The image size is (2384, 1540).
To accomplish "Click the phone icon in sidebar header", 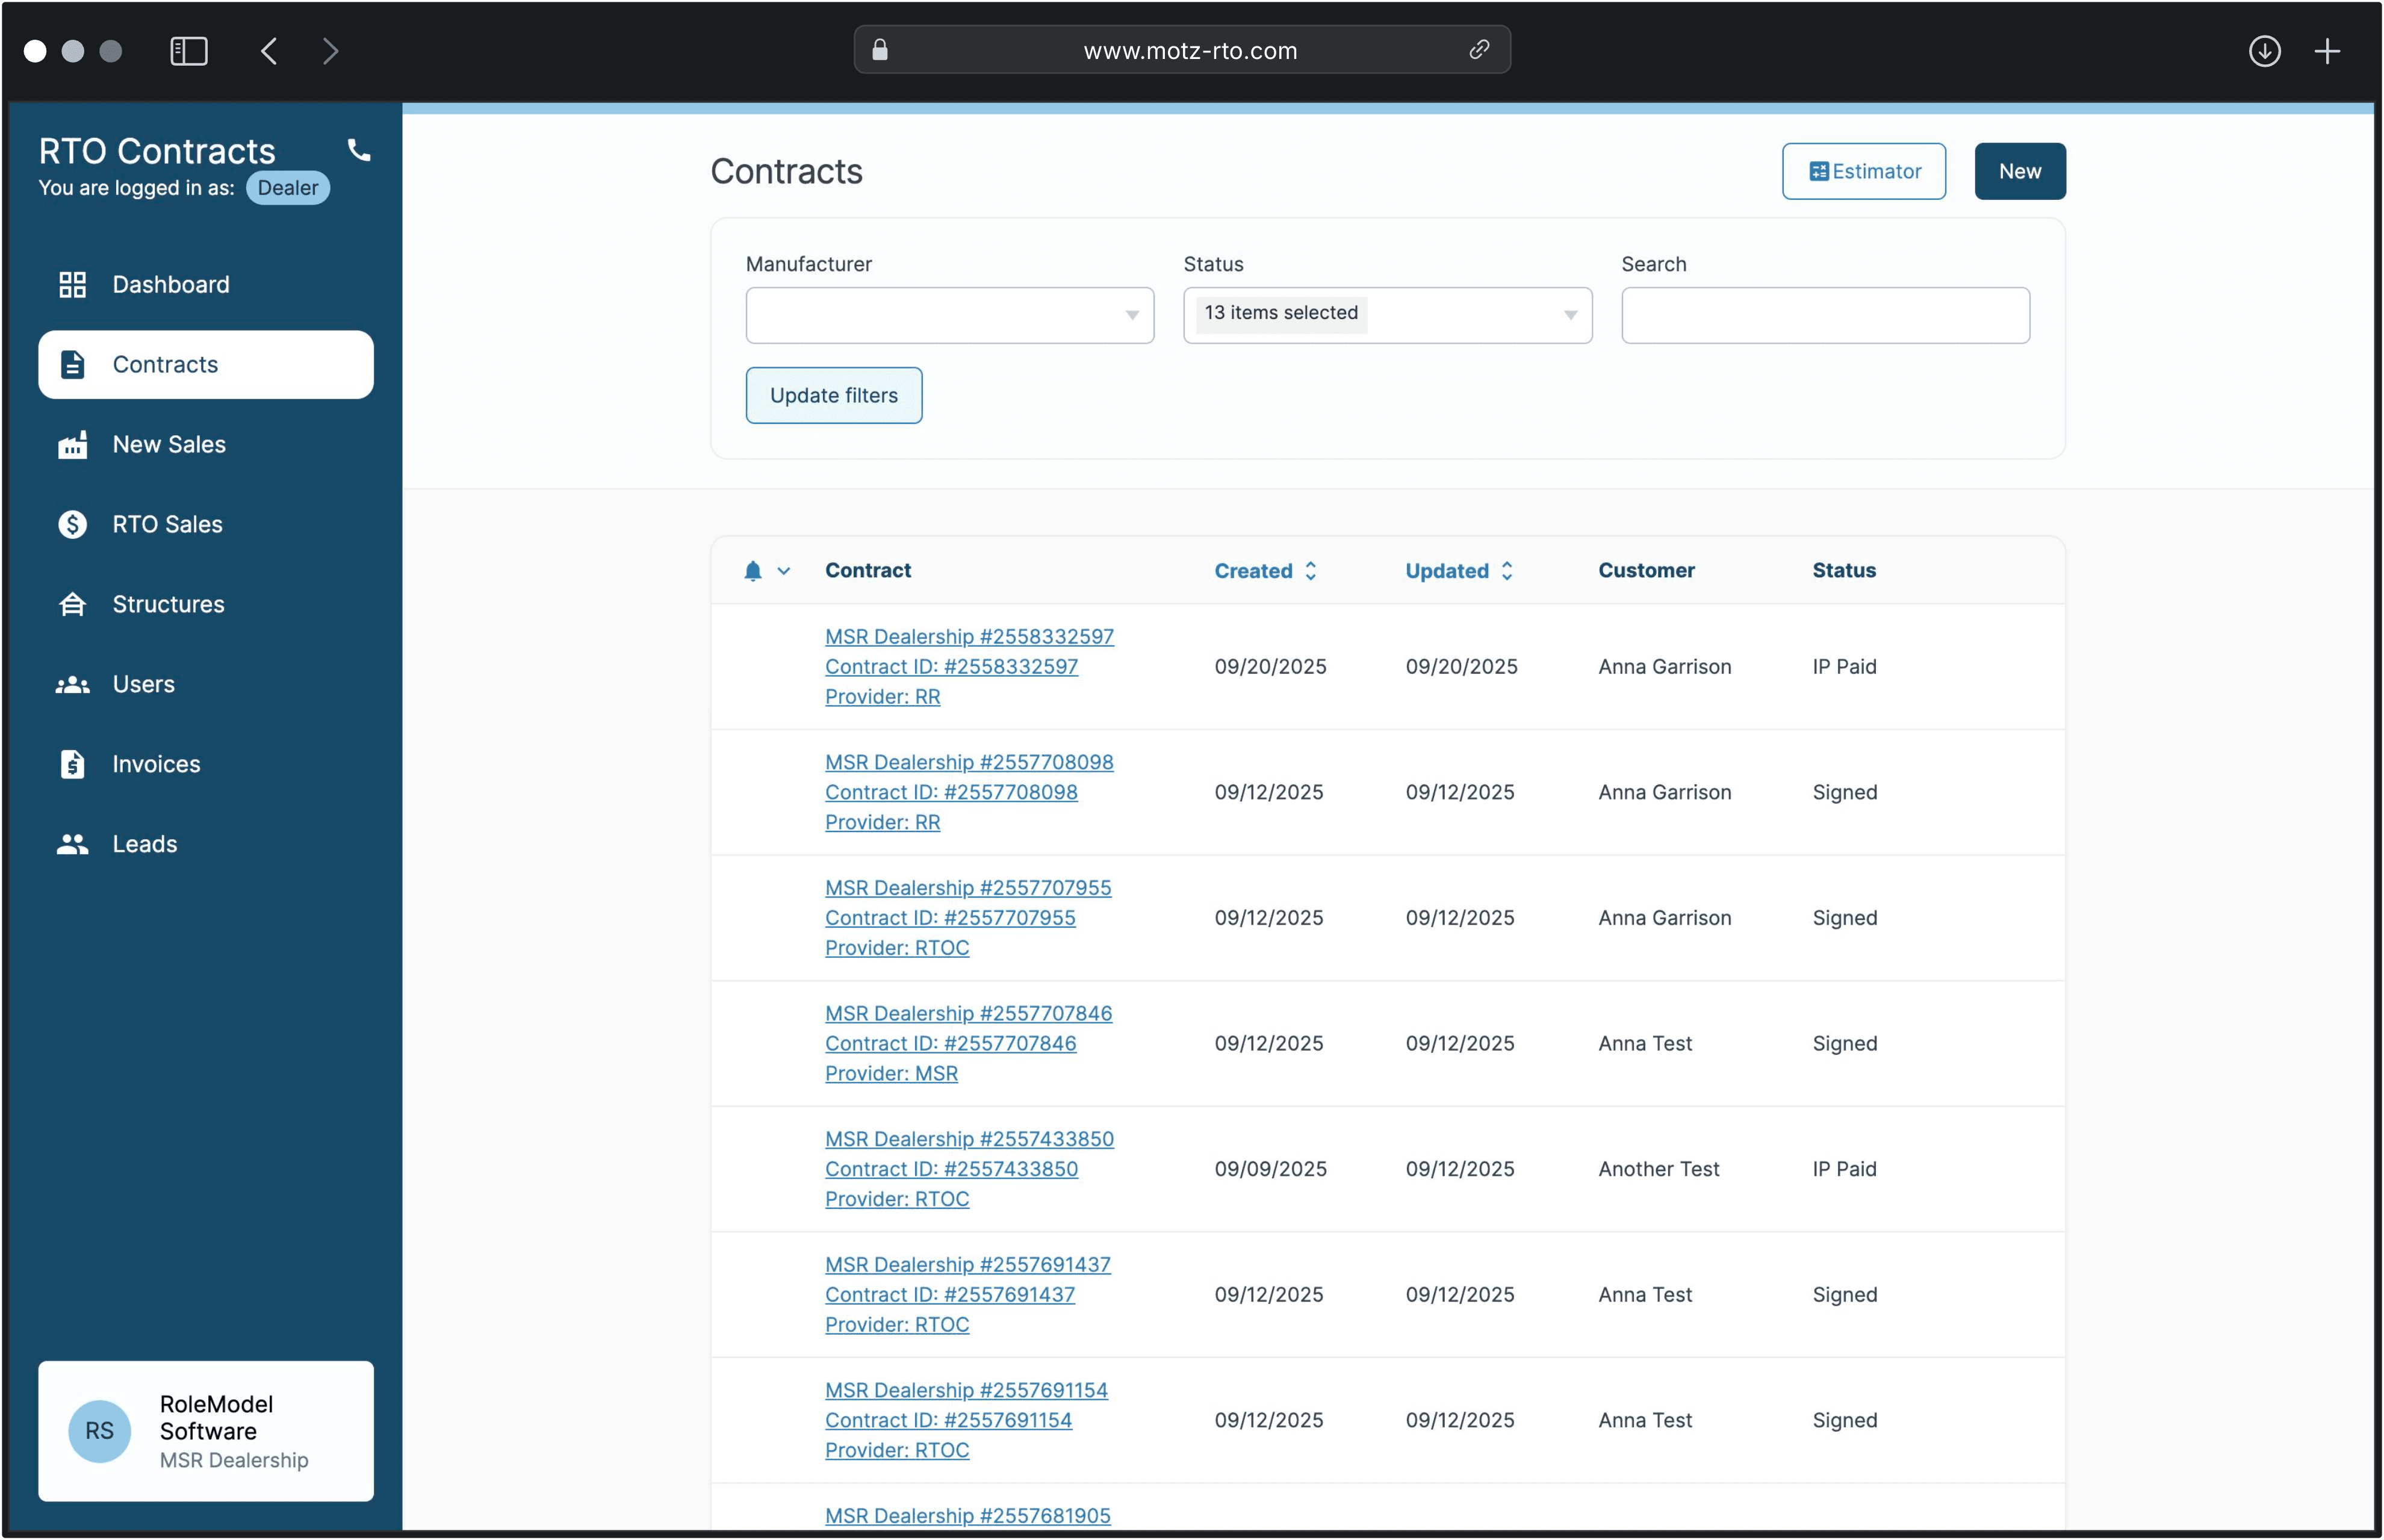I will click(x=359, y=150).
